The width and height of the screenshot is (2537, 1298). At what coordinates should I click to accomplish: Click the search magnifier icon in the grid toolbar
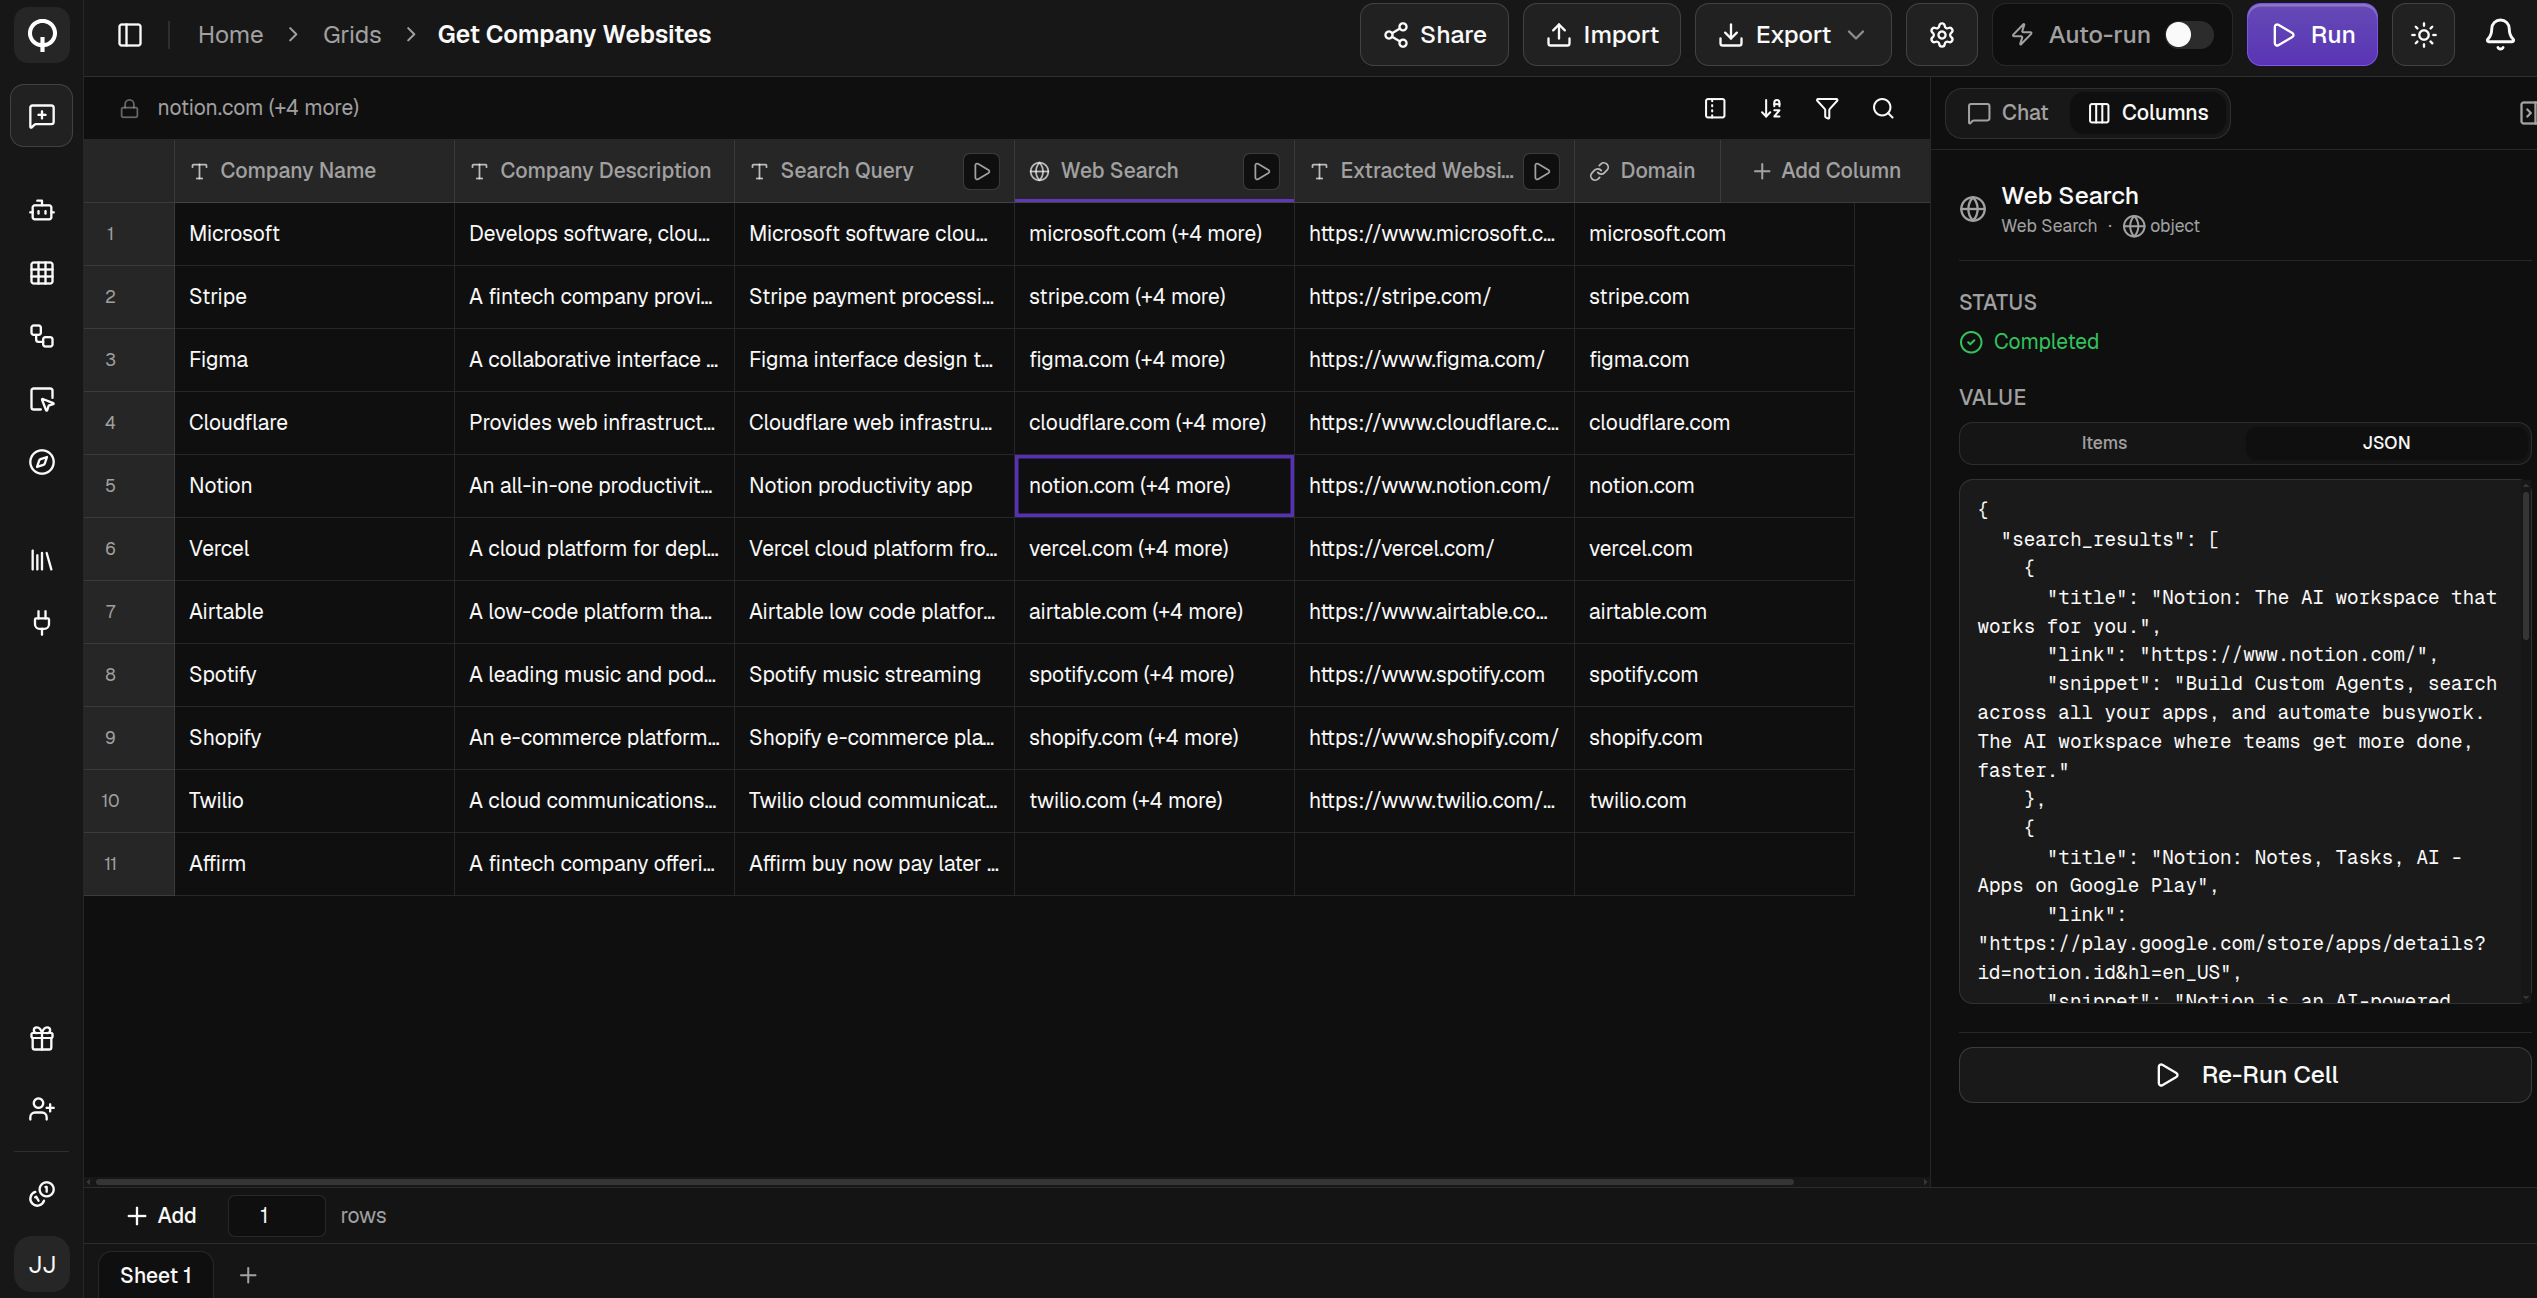coord(1883,109)
